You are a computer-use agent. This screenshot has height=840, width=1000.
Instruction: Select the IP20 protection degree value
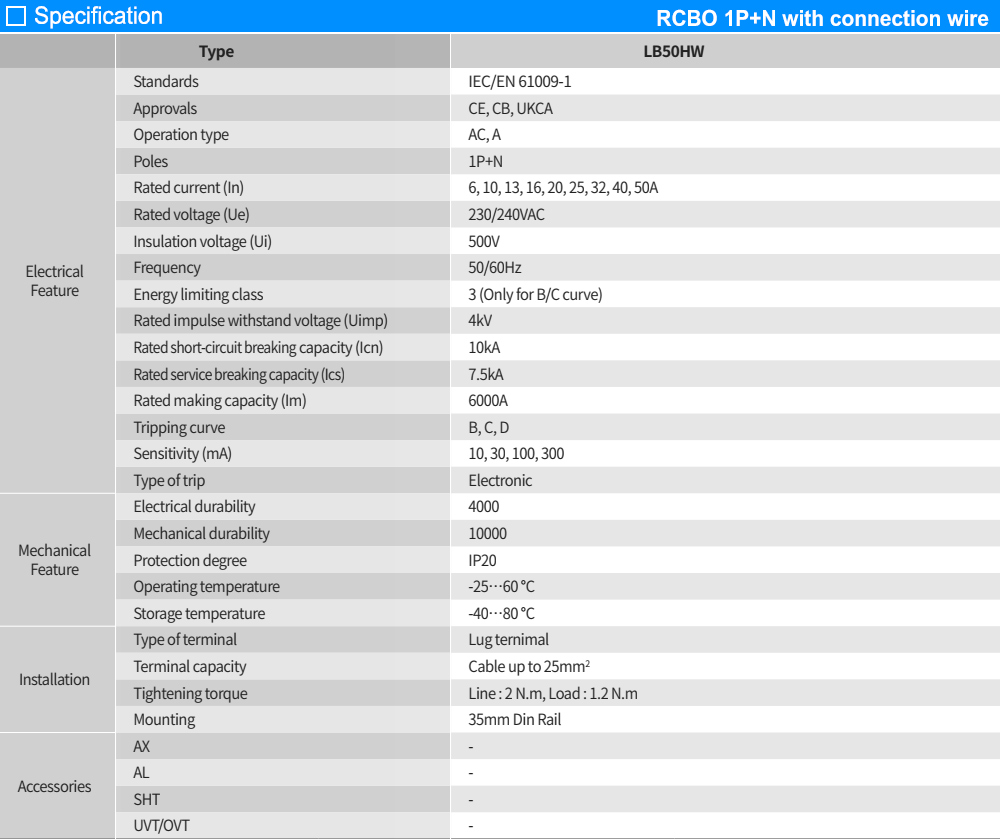point(482,561)
